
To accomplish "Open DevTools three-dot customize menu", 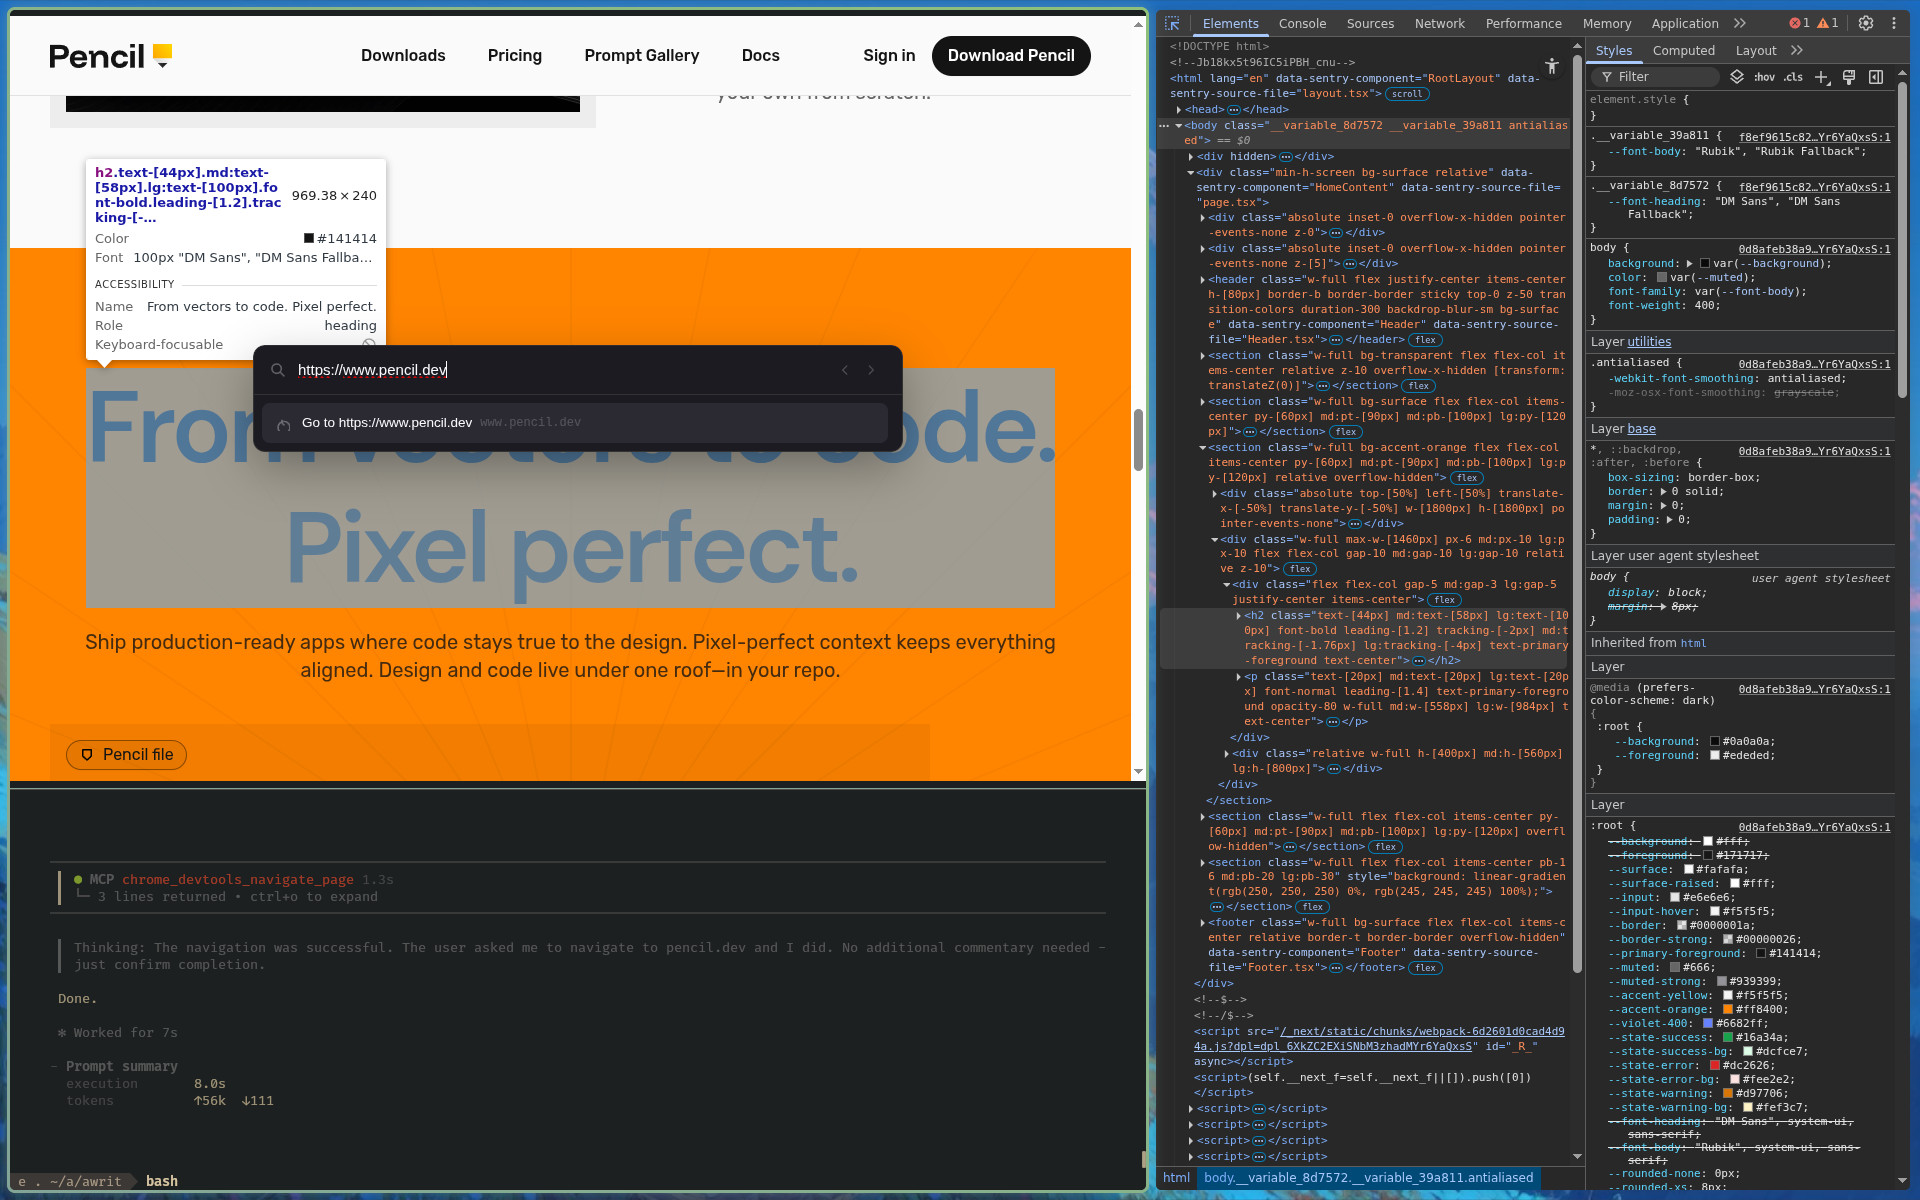I will (1893, 23).
